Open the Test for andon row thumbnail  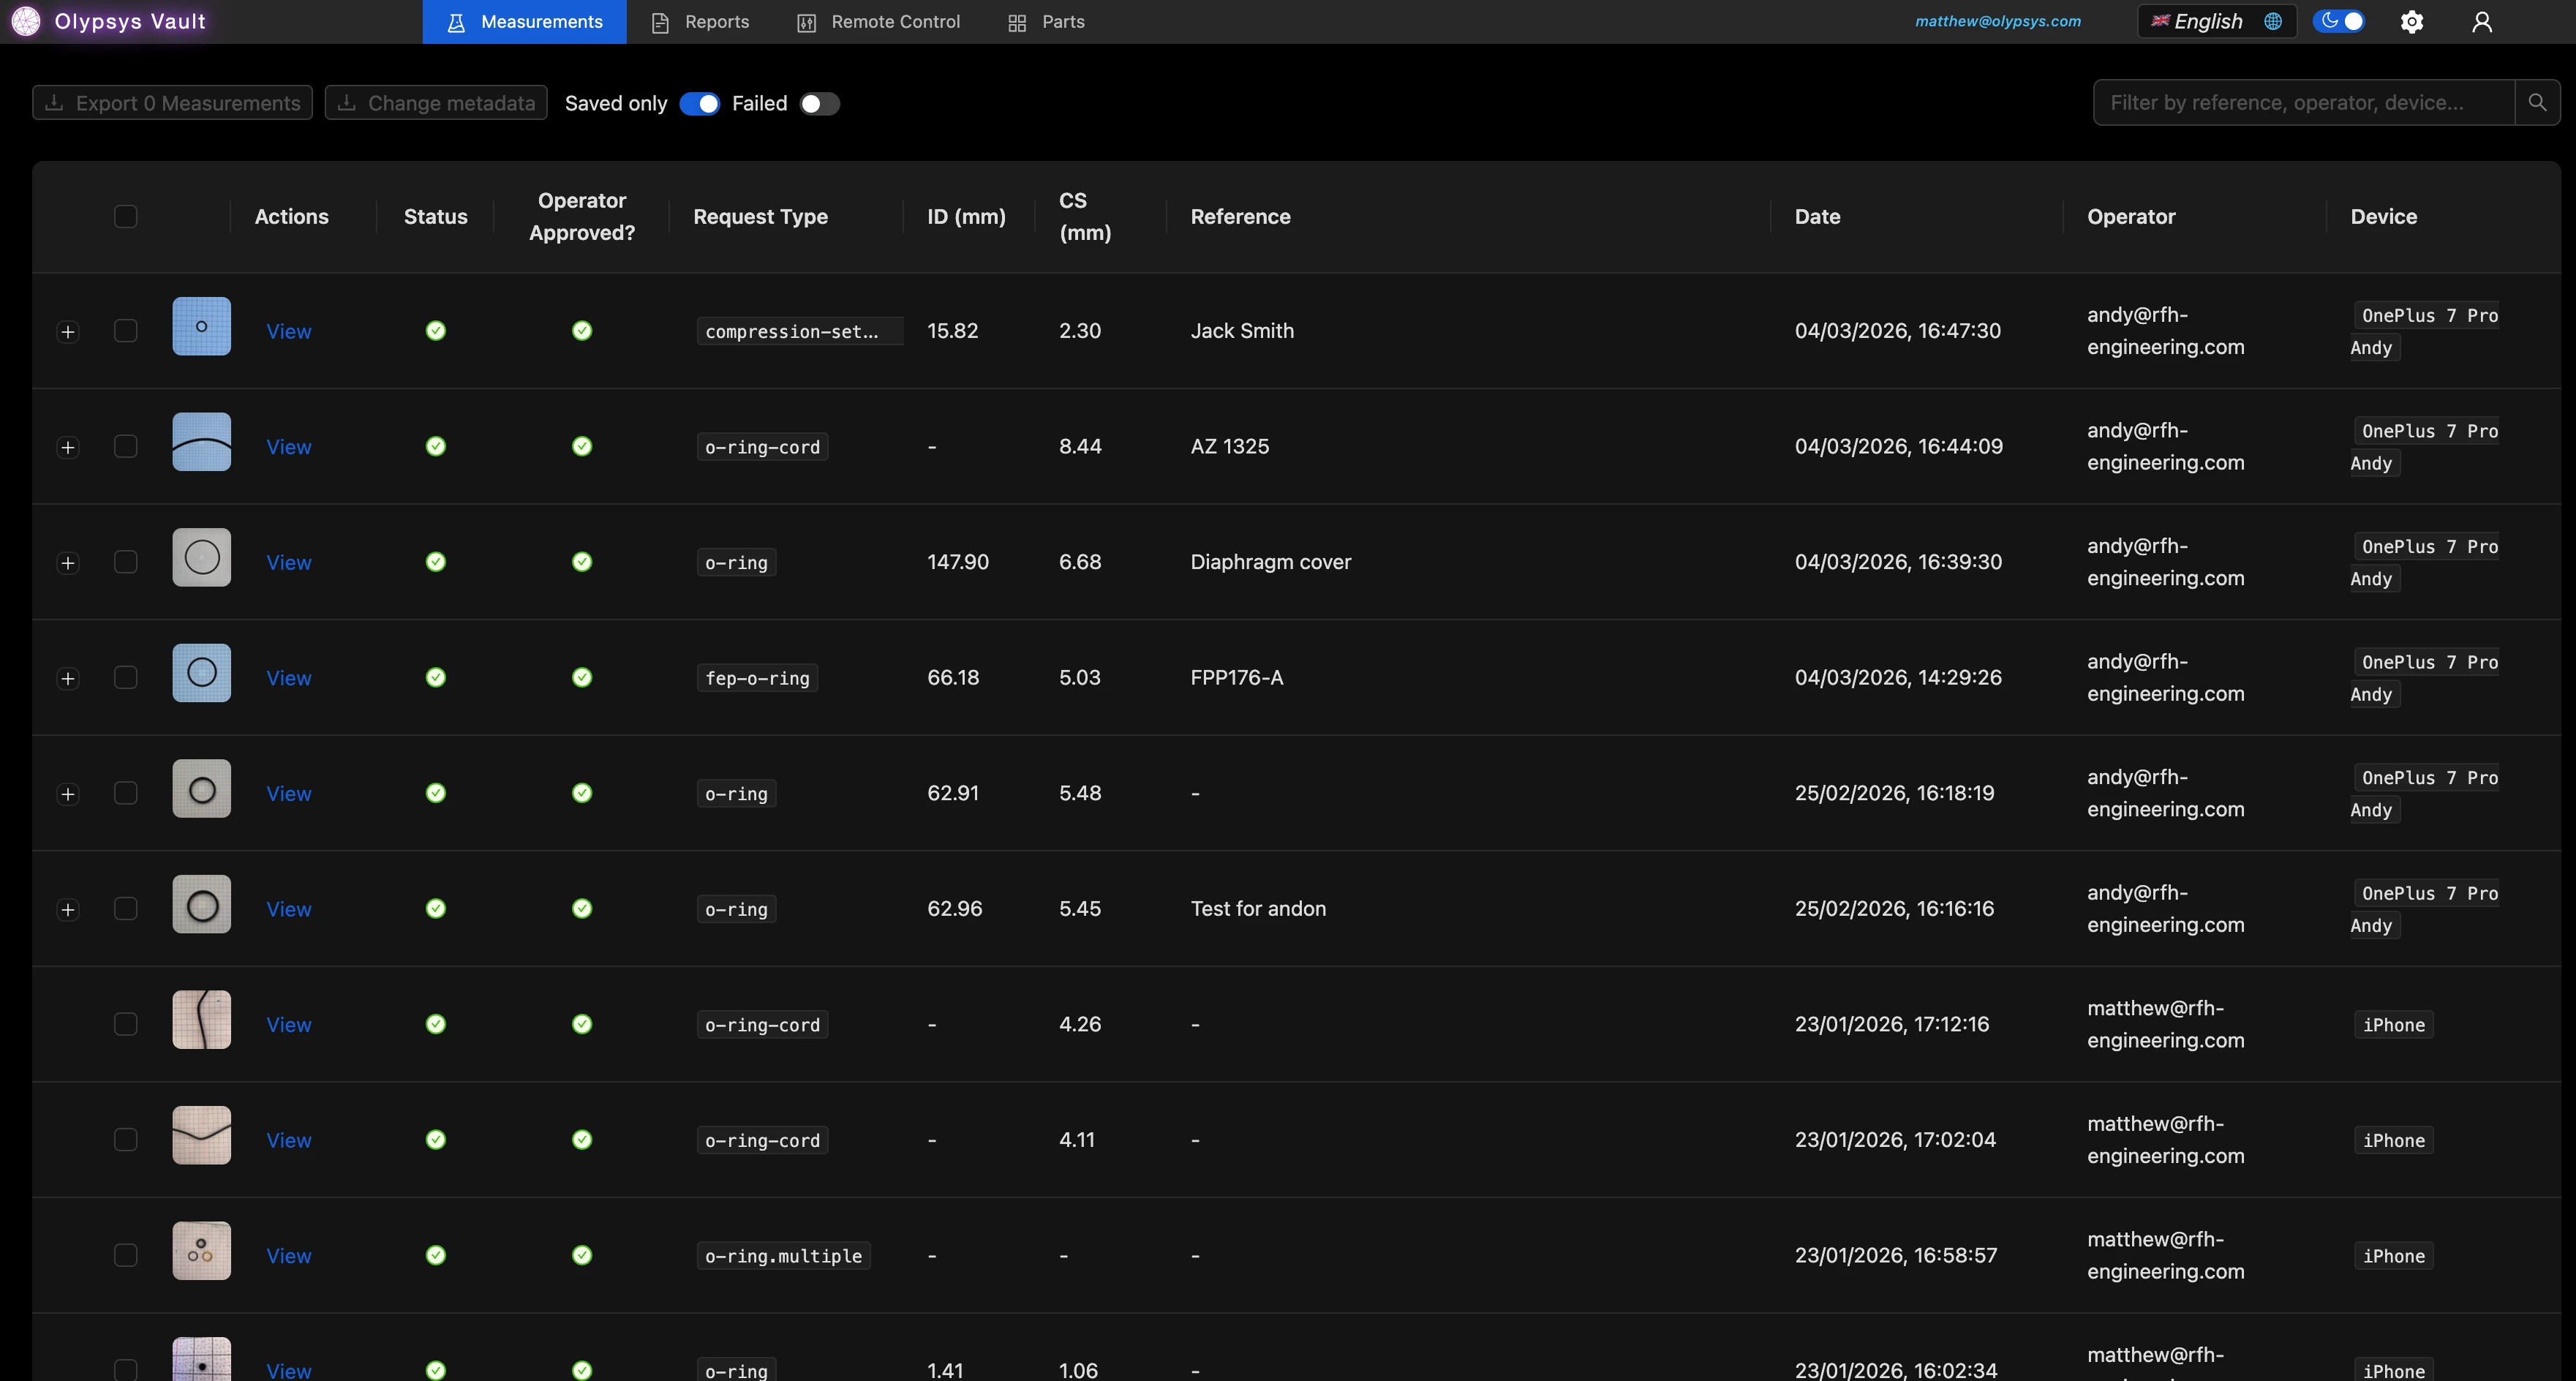(x=201, y=903)
